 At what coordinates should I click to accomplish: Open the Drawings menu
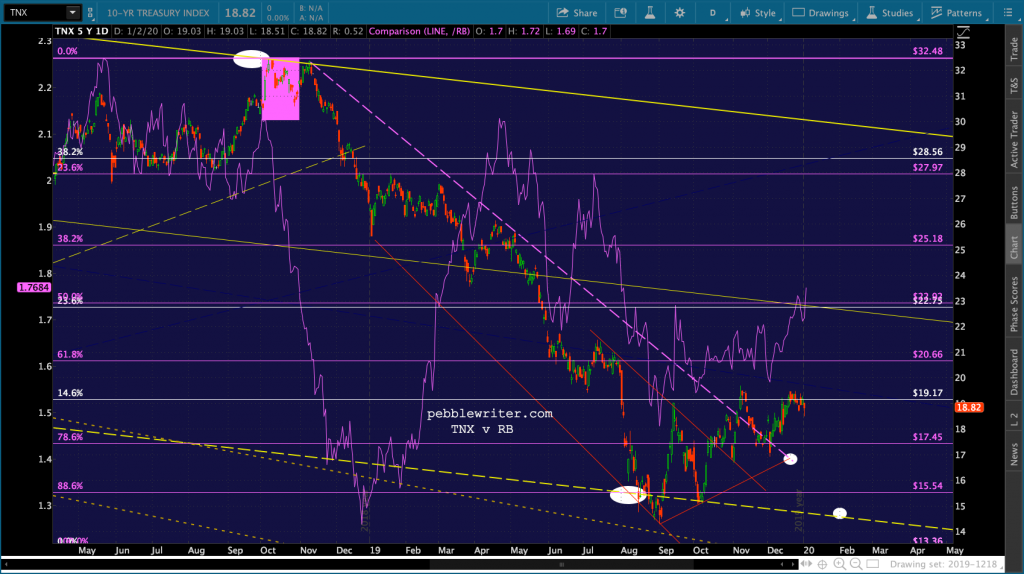[x=822, y=13]
